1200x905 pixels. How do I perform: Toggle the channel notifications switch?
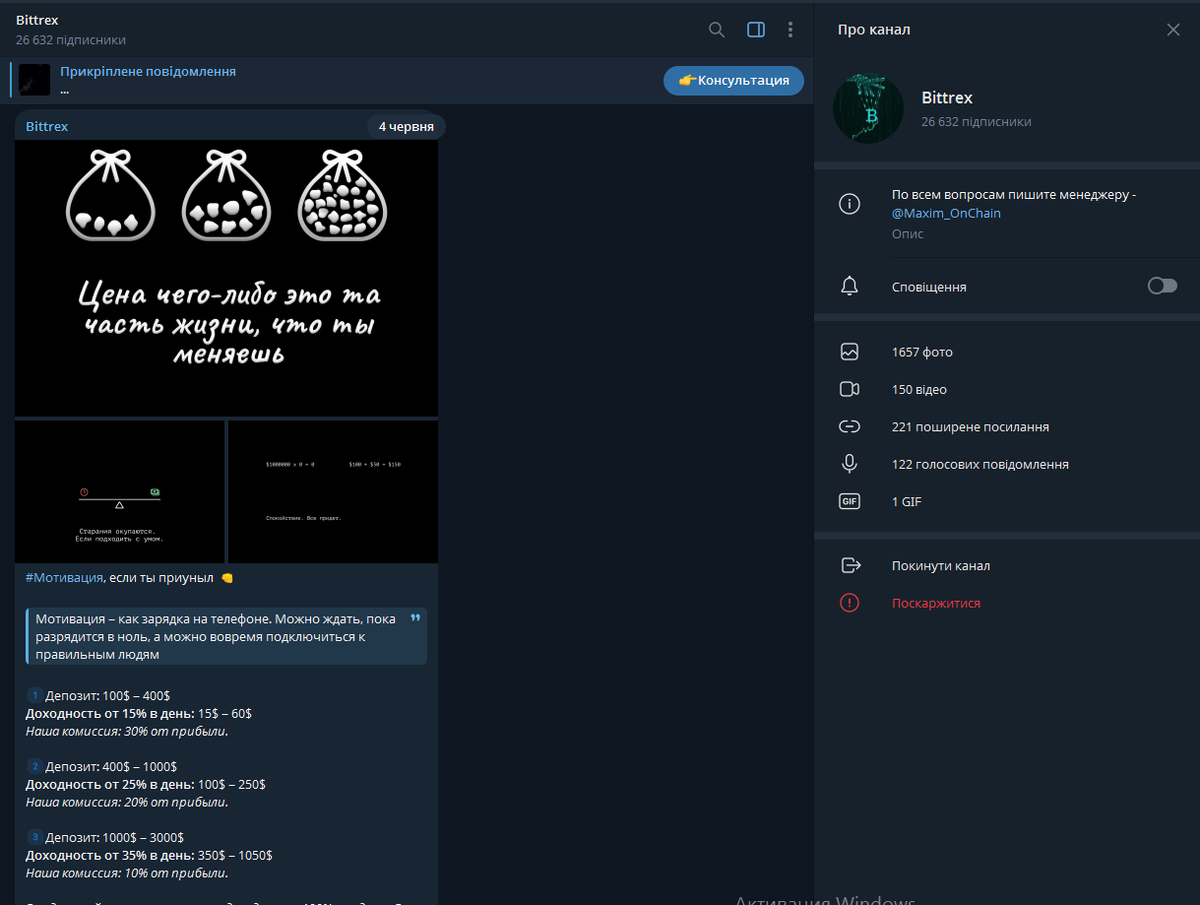(1162, 287)
